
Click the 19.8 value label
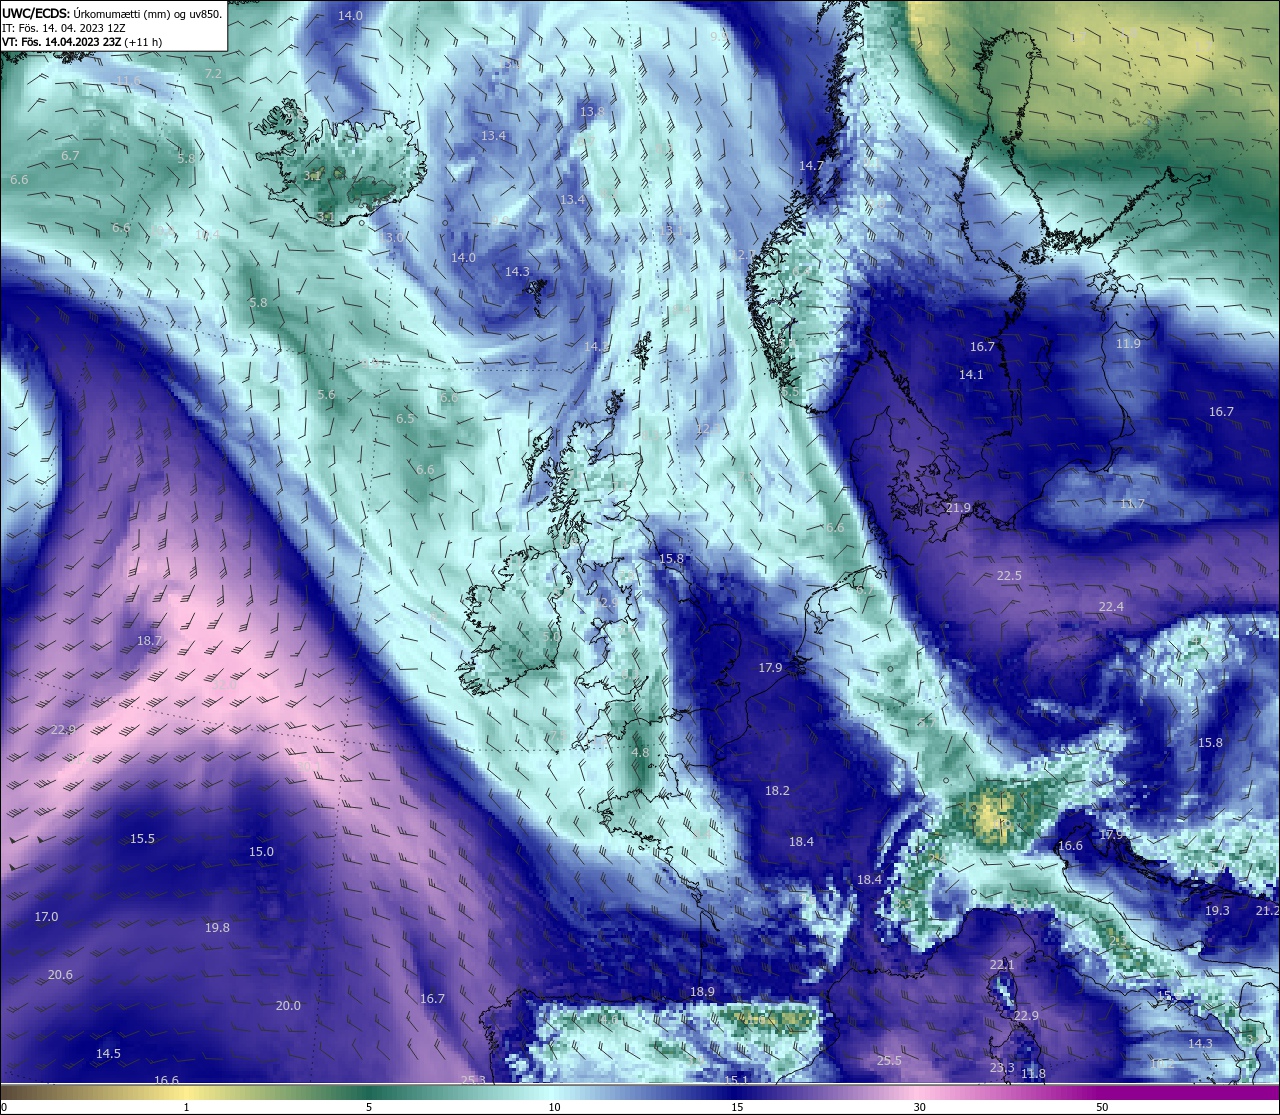(x=217, y=928)
